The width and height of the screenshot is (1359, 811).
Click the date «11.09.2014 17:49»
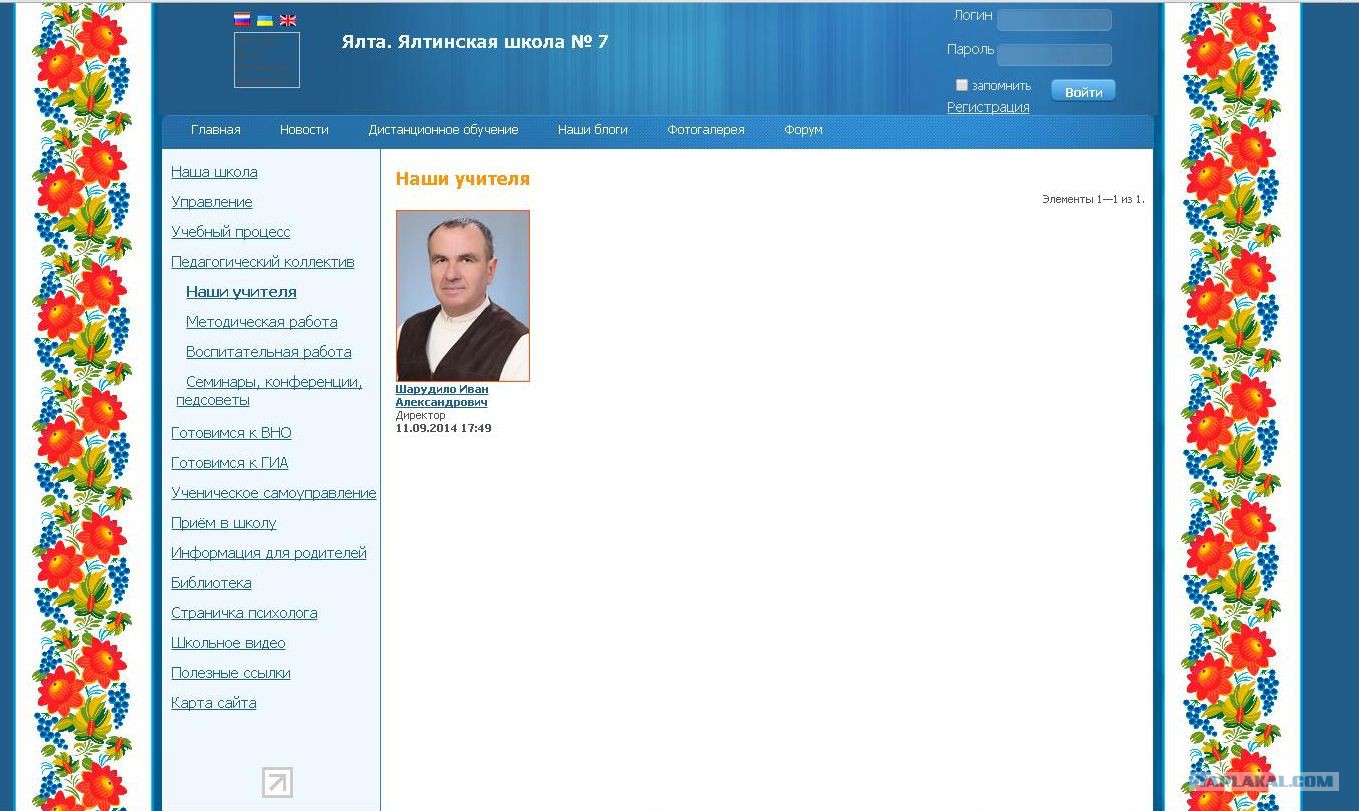[444, 428]
